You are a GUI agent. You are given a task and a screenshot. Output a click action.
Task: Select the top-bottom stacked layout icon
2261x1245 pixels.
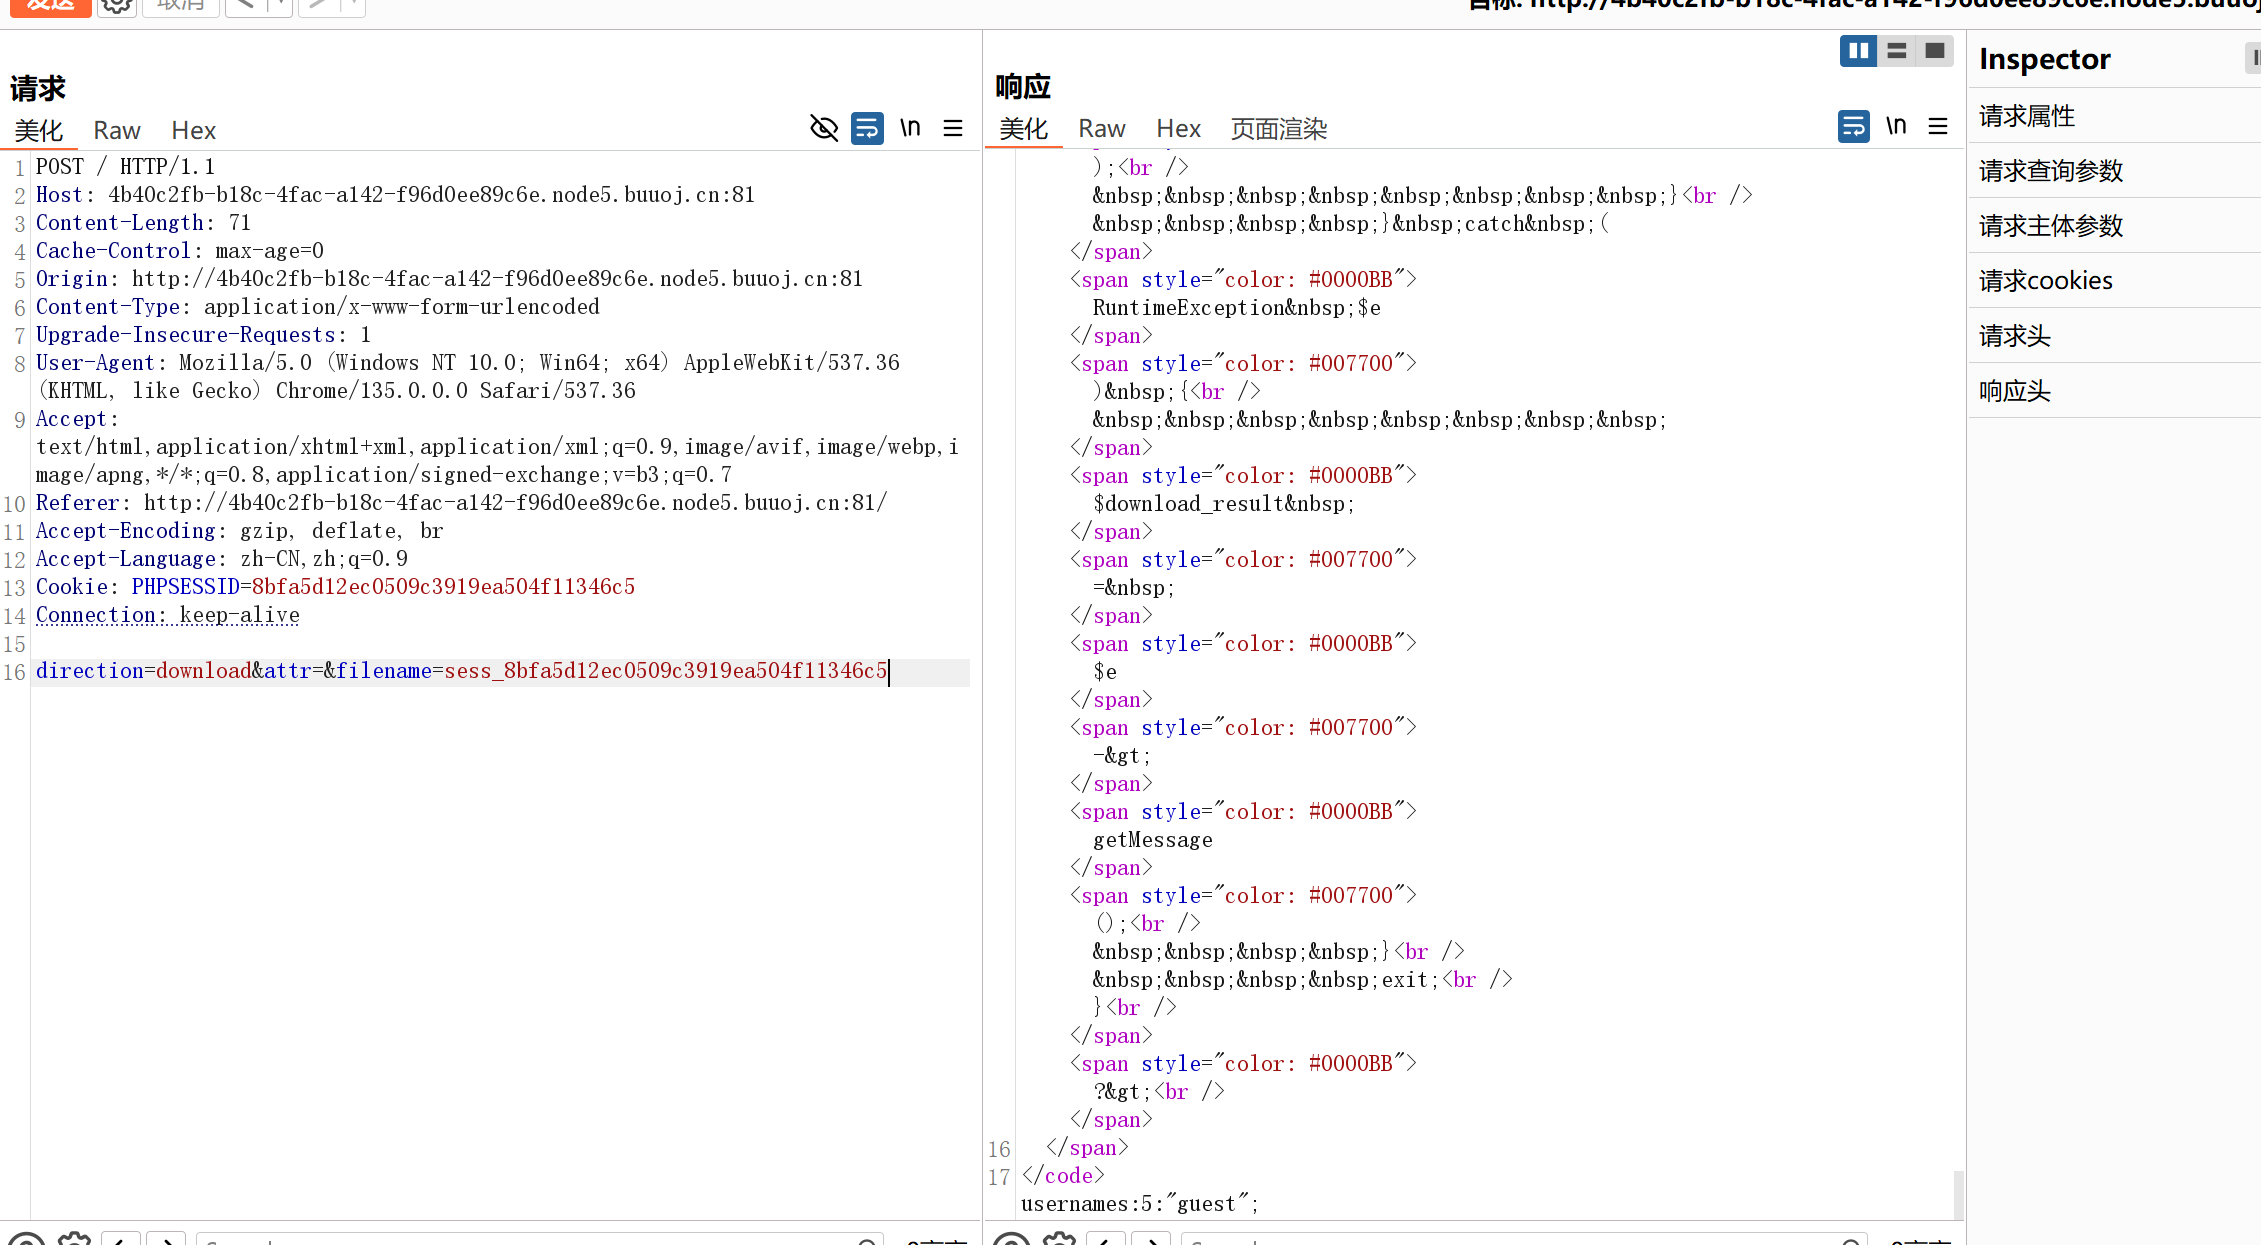pos(1896,50)
